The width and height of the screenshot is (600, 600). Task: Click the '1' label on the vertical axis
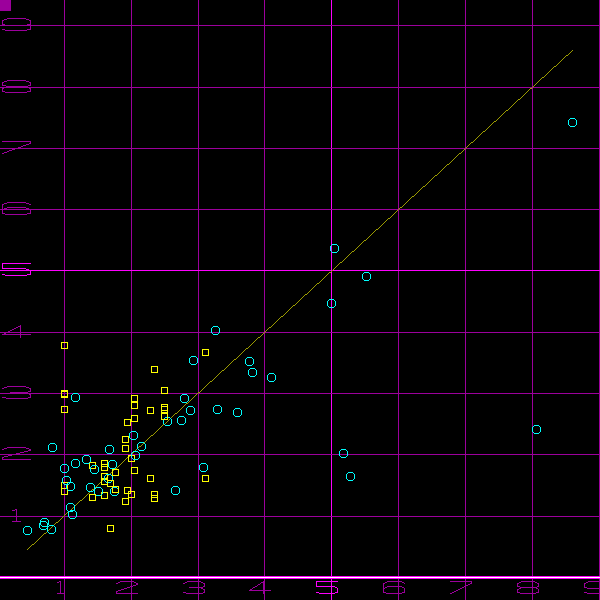pos(15,515)
